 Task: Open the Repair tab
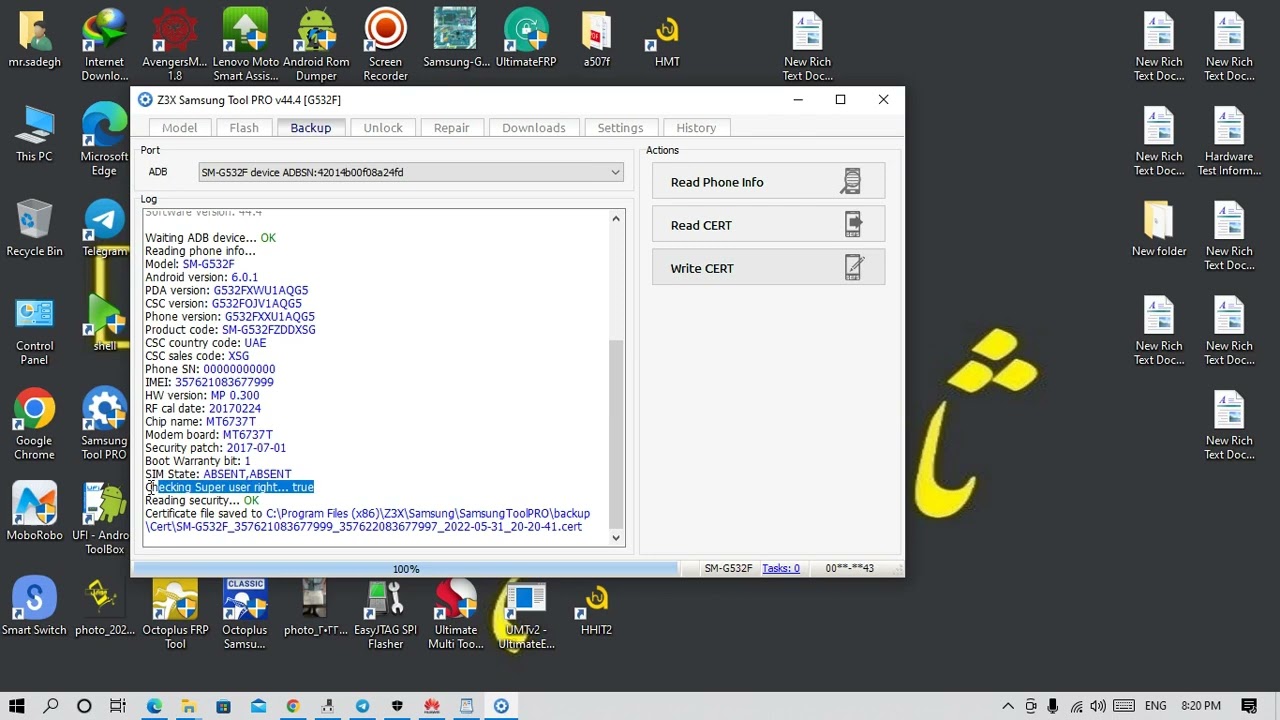(452, 128)
